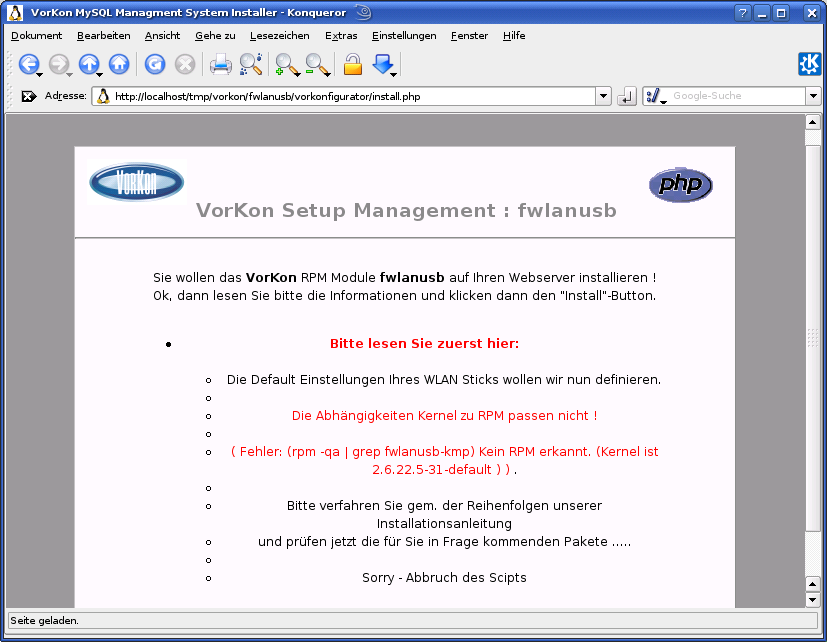Click 'Seite geladen.' status bar text
The height and width of the screenshot is (642, 827).
44,621
